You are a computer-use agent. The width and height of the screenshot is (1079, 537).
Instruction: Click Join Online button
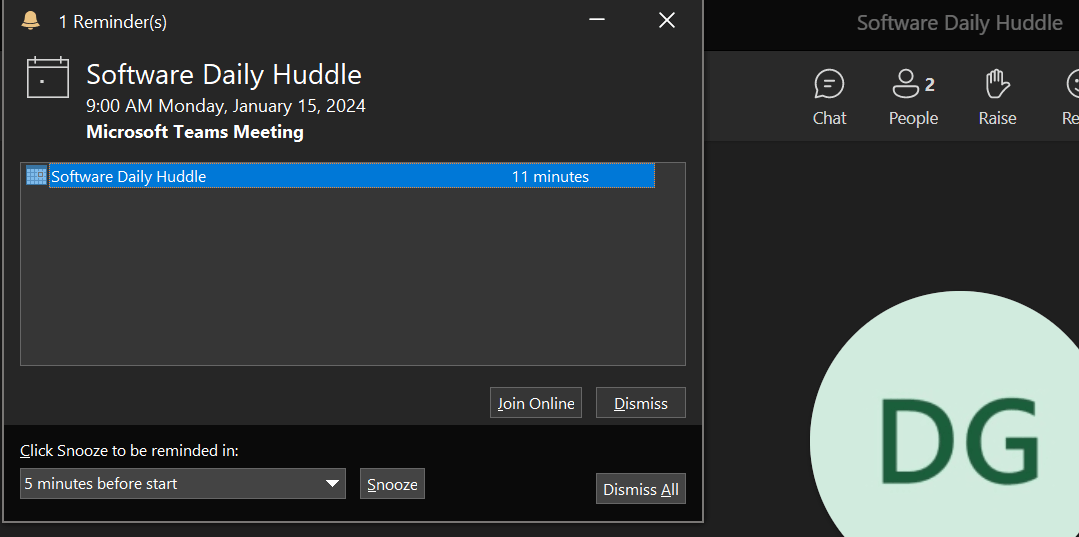tap(535, 403)
